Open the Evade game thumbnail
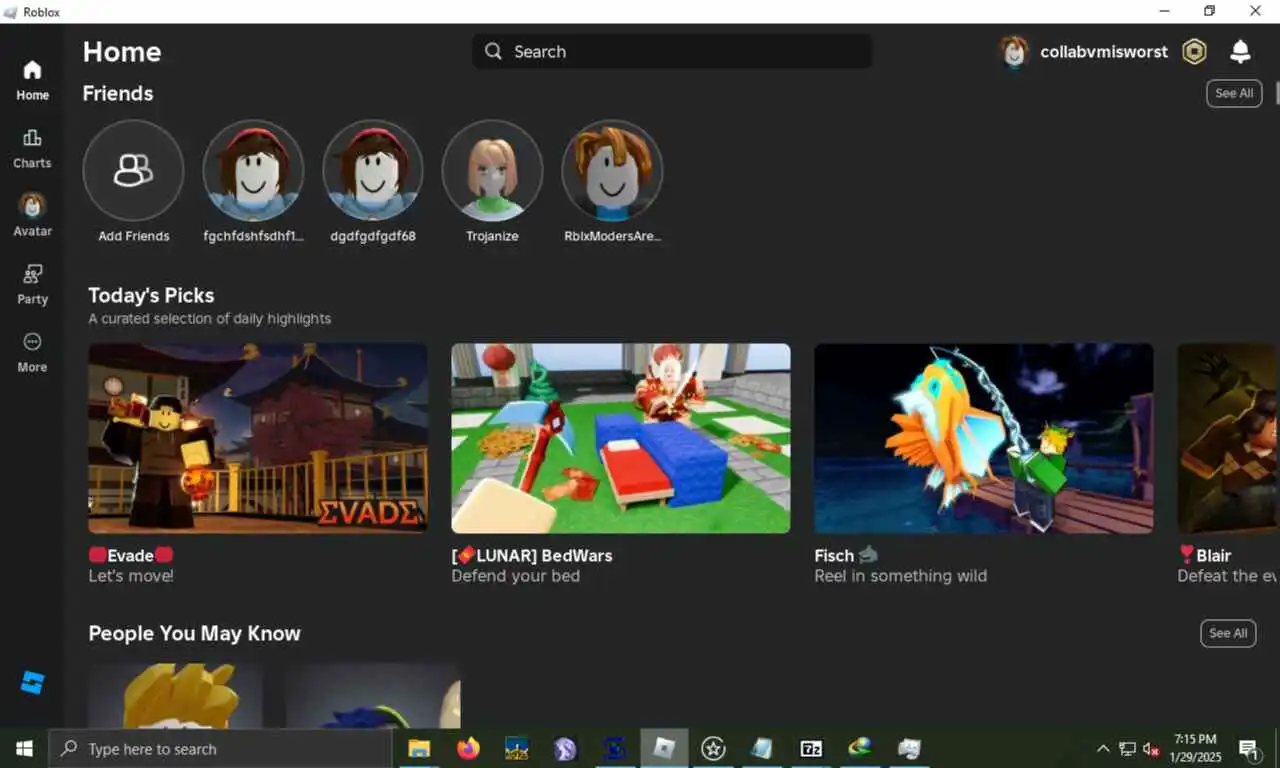Screen dimensions: 1280x768 point(258,438)
